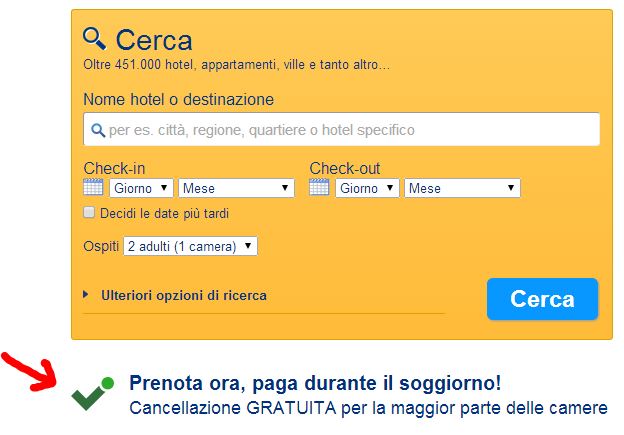Click 'Prenota ora, paga durante il soggiorno!' headline
Viewport: 624px width, 435px height.
tap(315, 383)
